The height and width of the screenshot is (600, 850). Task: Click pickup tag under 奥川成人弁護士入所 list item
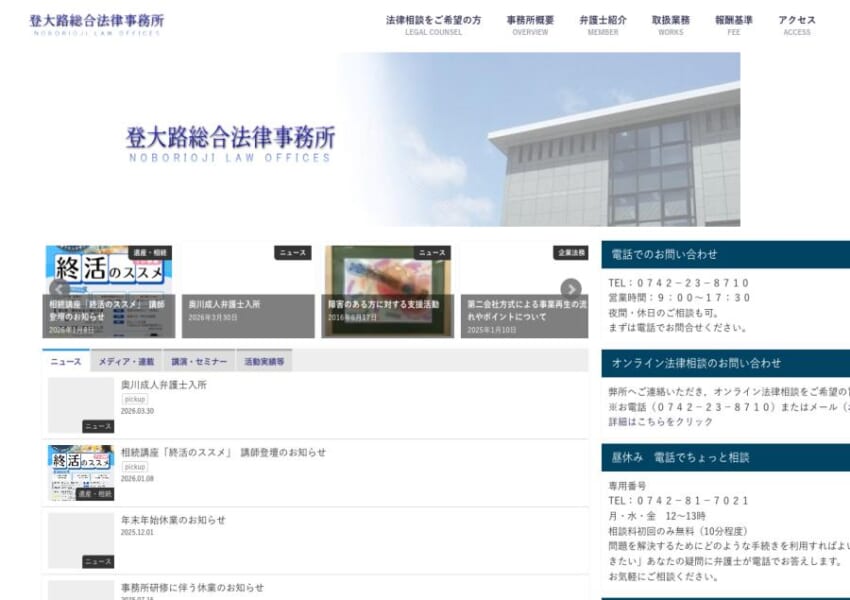134,399
